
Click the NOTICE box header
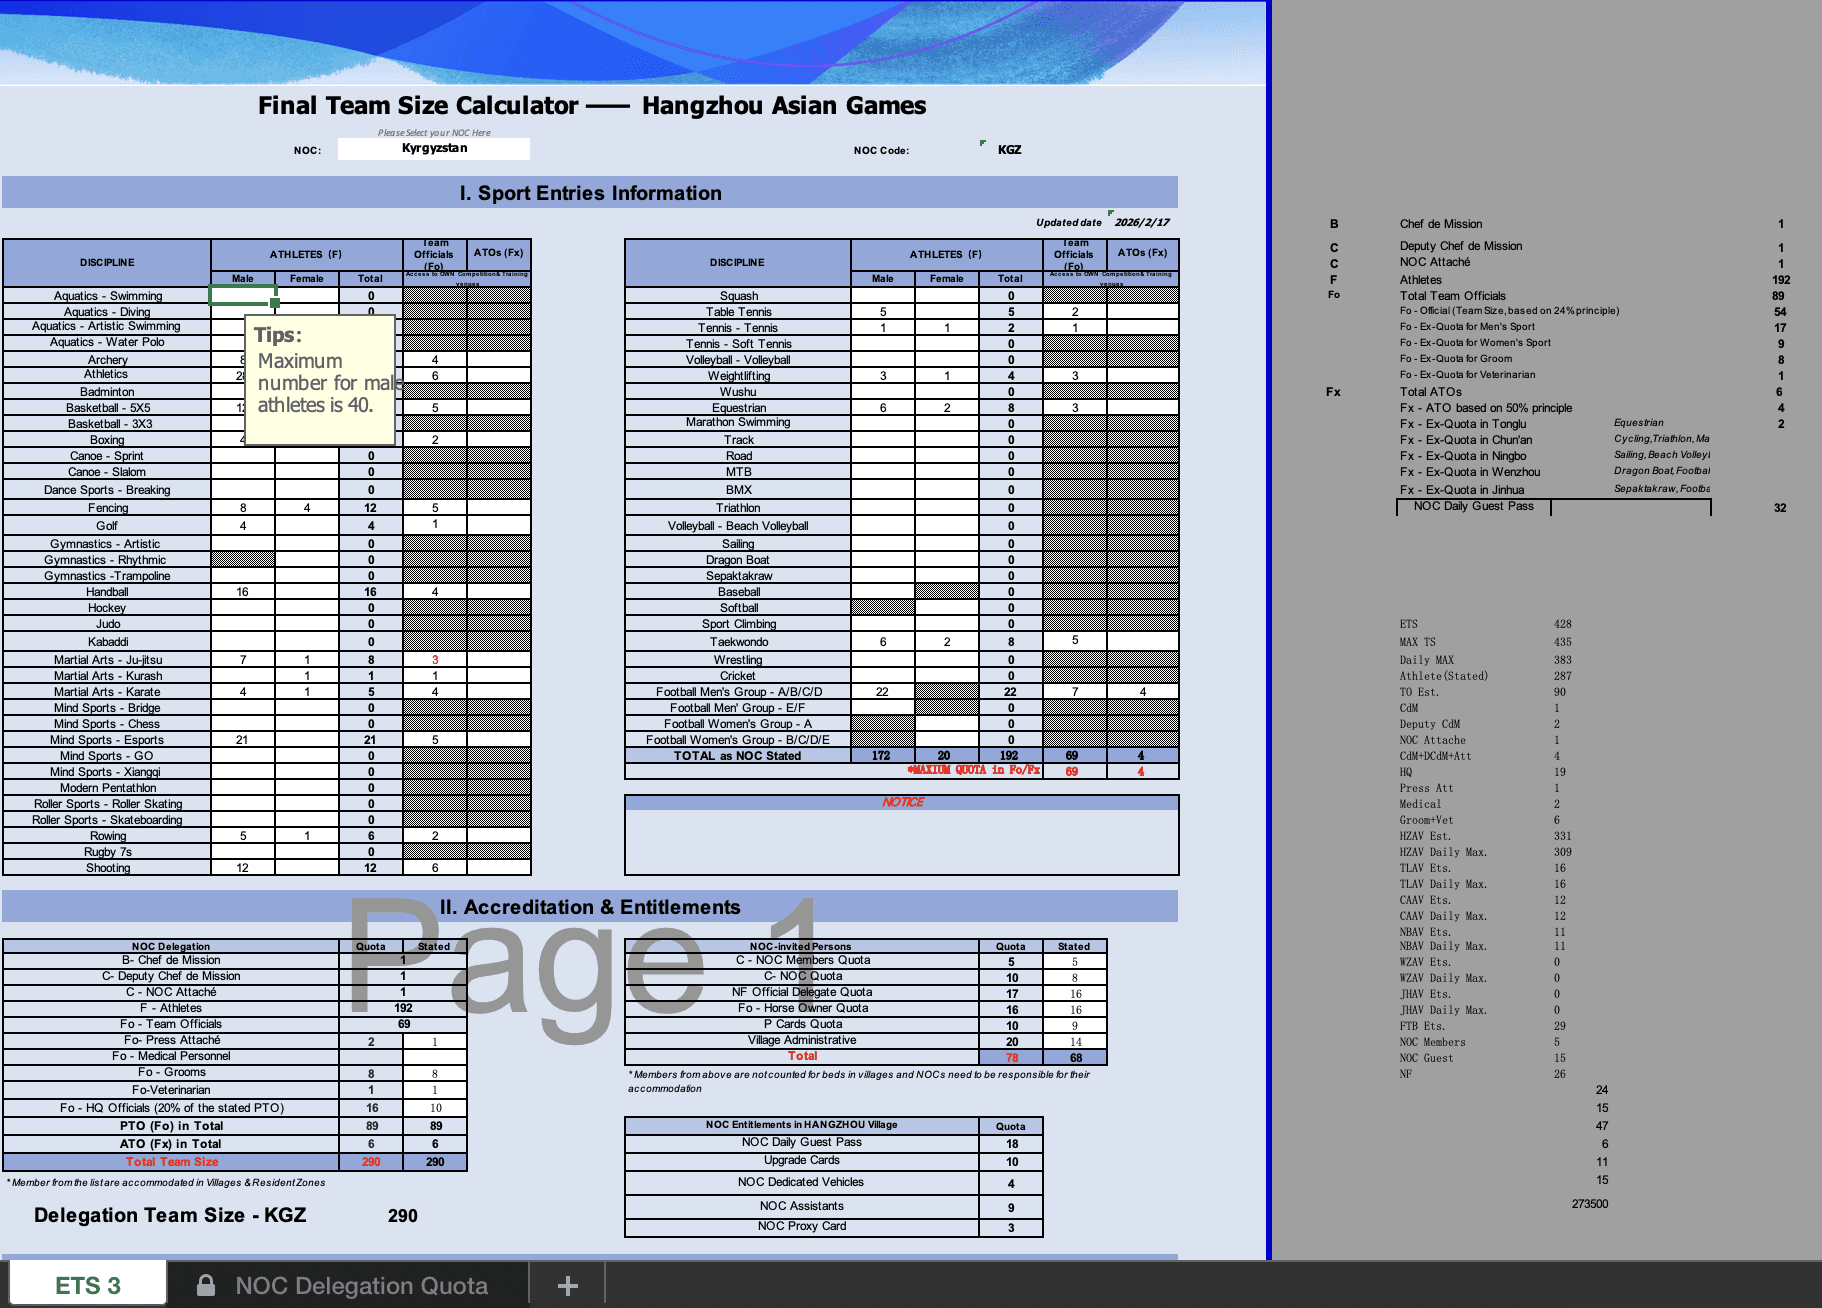pos(902,802)
